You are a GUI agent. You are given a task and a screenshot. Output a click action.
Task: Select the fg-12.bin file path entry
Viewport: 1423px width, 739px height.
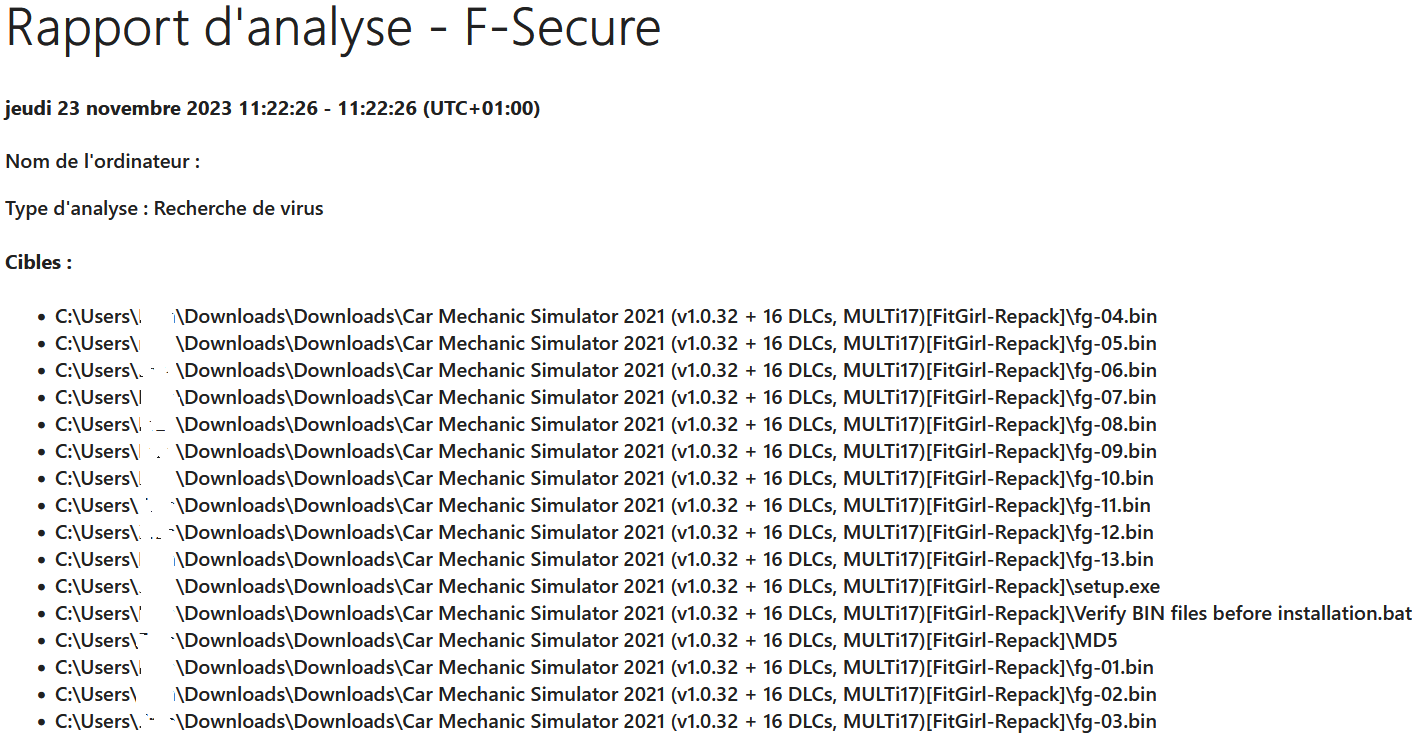(604, 533)
